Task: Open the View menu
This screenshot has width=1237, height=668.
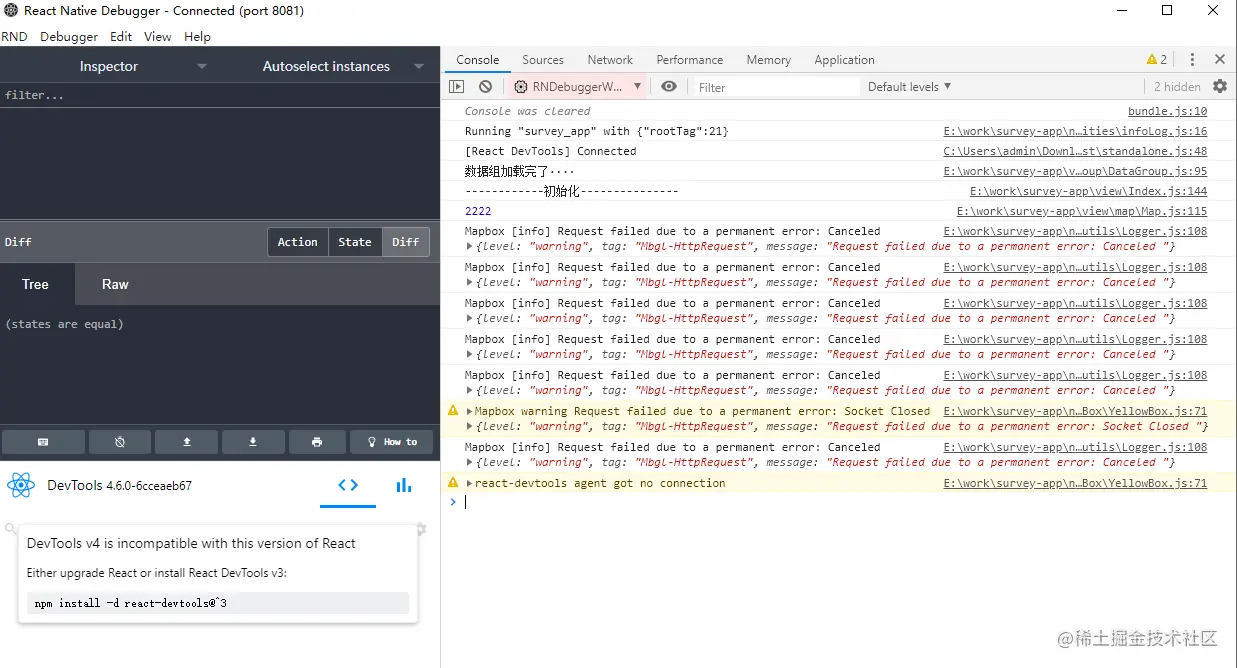Action: 158,36
